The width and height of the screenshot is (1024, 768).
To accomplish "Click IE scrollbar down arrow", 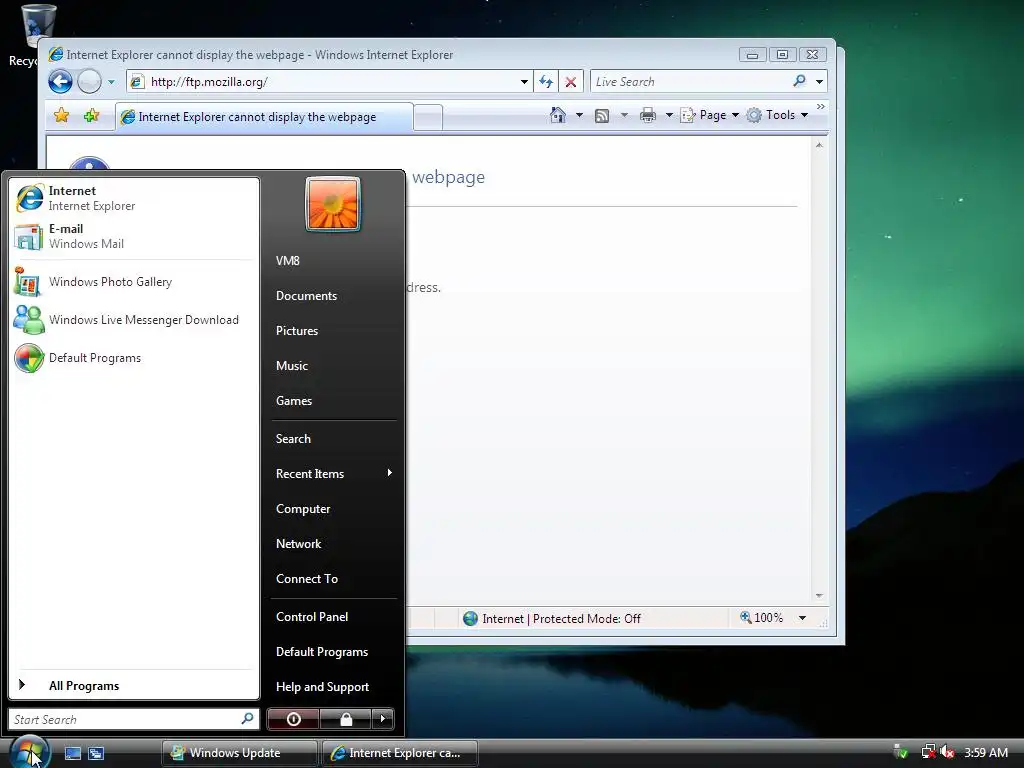I will 819,596.
